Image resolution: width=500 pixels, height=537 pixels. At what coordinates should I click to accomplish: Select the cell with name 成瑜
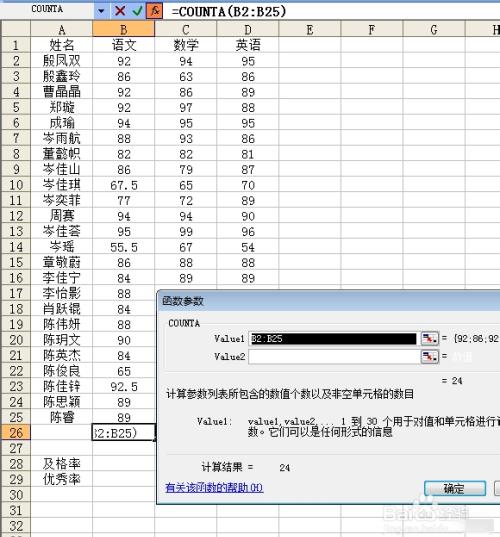pos(62,123)
